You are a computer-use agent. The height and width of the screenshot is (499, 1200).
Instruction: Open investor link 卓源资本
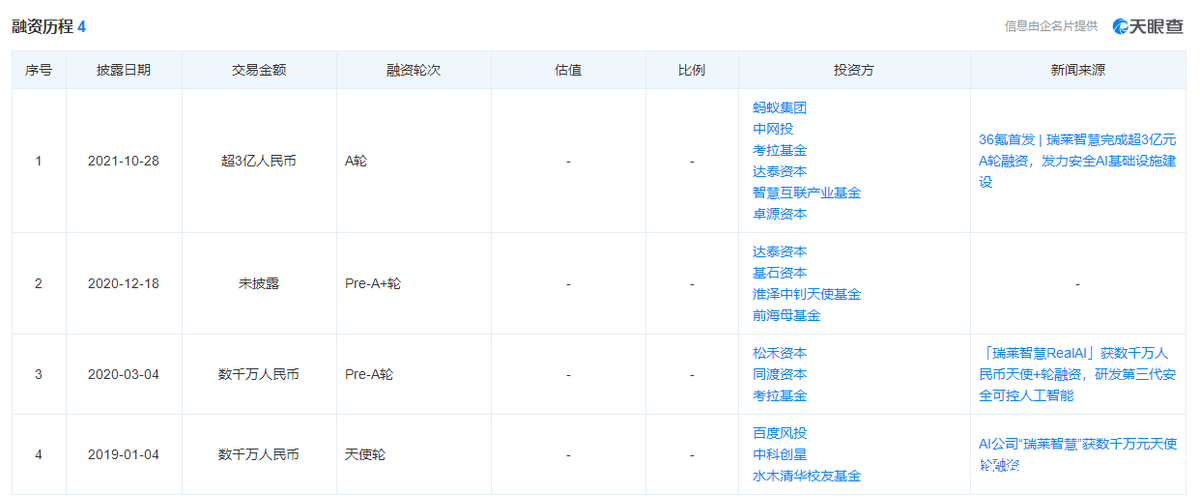[x=780, y=213]
